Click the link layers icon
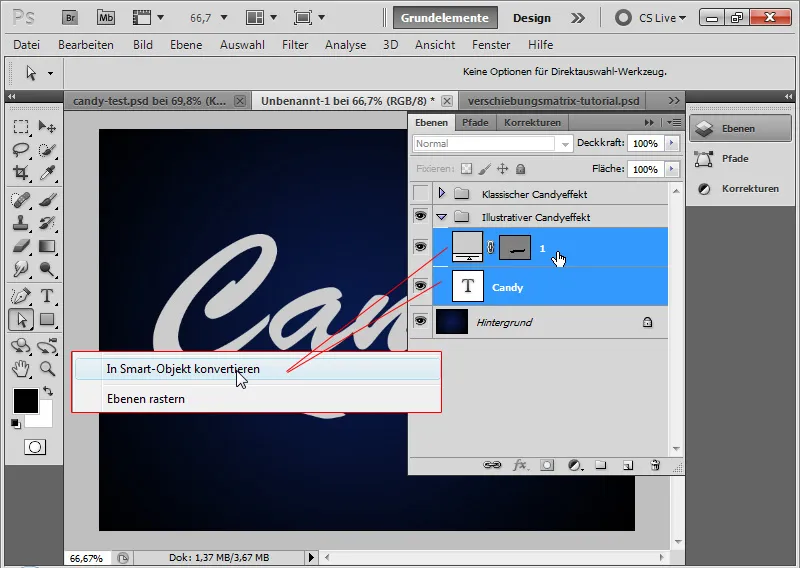The width and height of the screenshot is (800, 568). point(492,465)
